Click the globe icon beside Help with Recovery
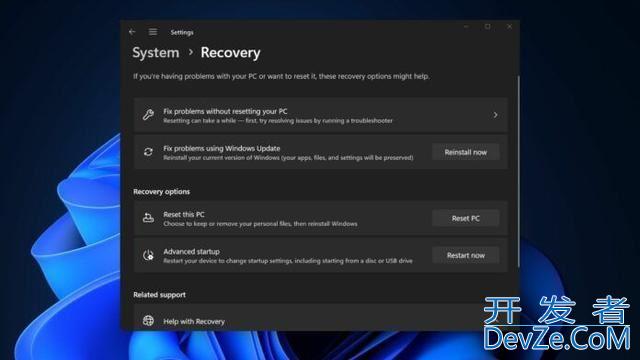Image resolution: width=640 pixels, height=360 pixels. point(148,320)
